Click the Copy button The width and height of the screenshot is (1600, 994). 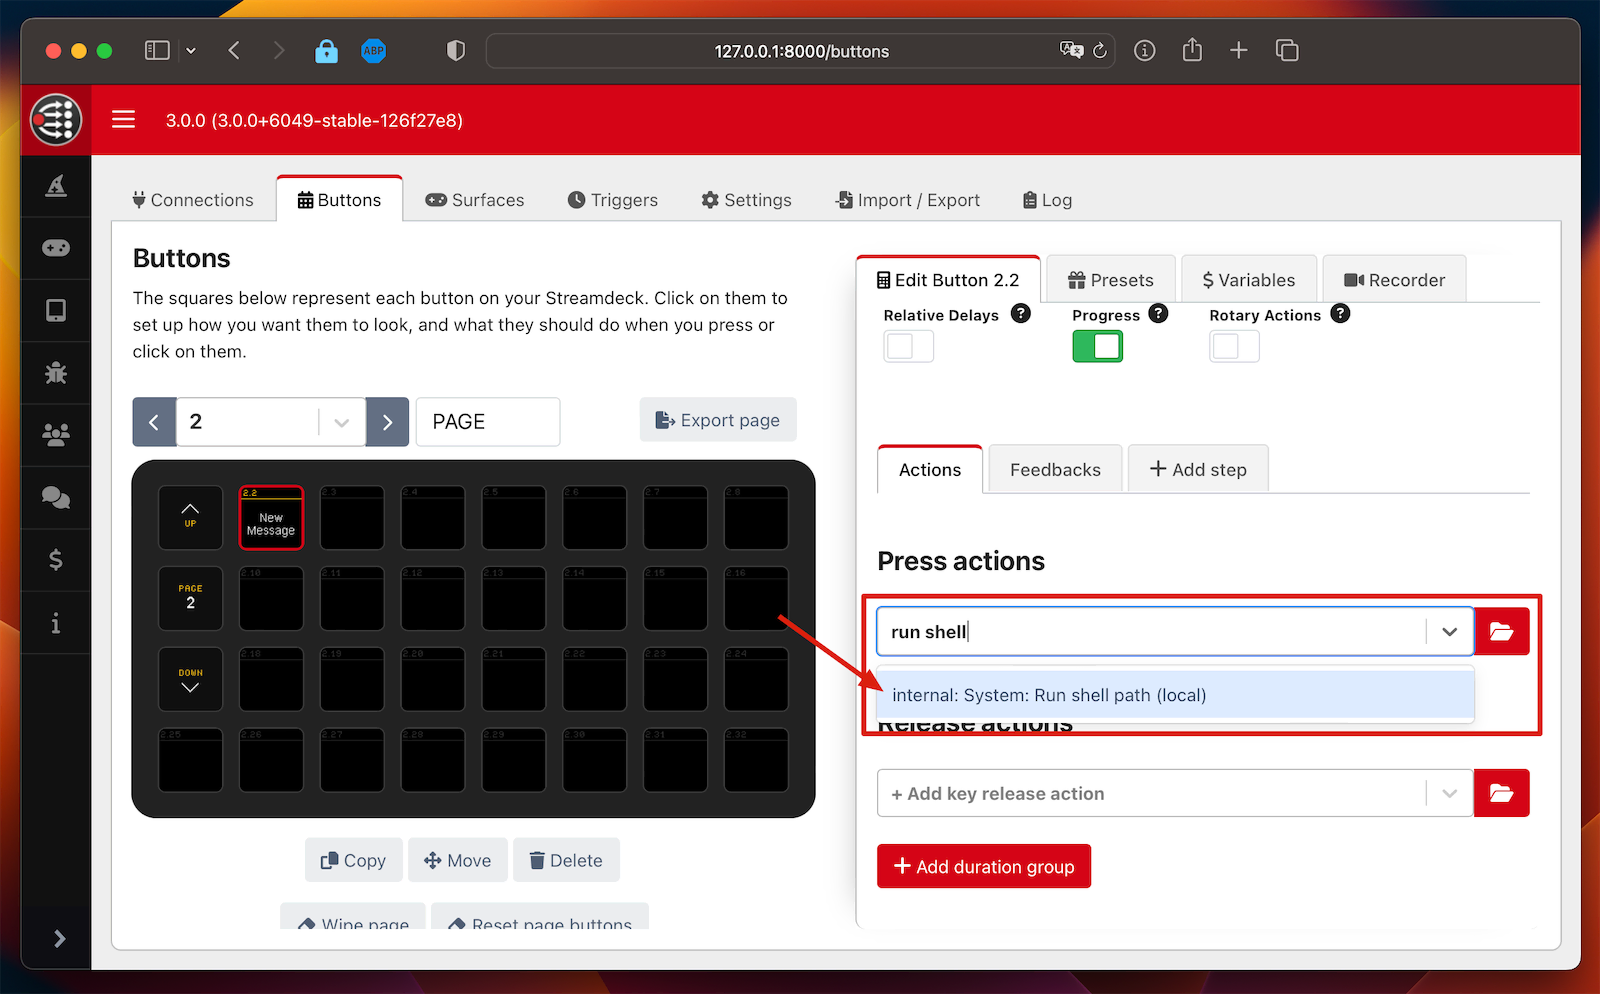(353, 860)
